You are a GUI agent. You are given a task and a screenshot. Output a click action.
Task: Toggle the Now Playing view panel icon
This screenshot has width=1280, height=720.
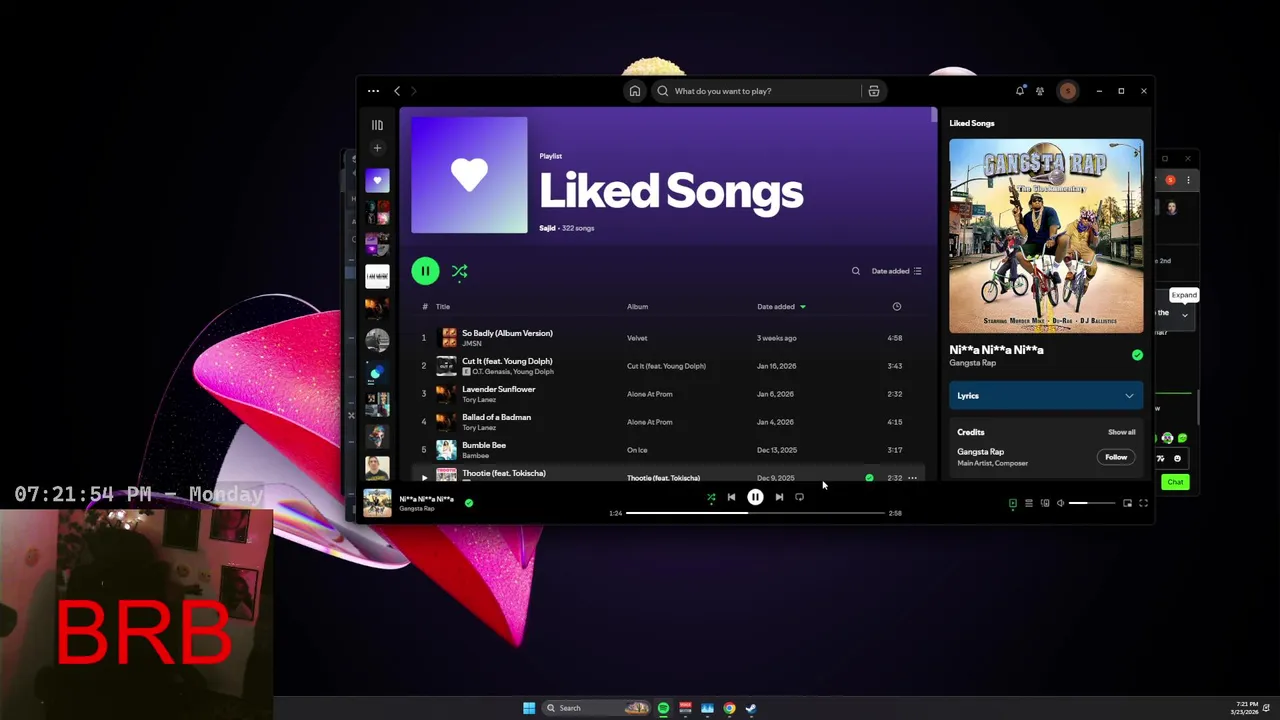tap(1012, 503)
